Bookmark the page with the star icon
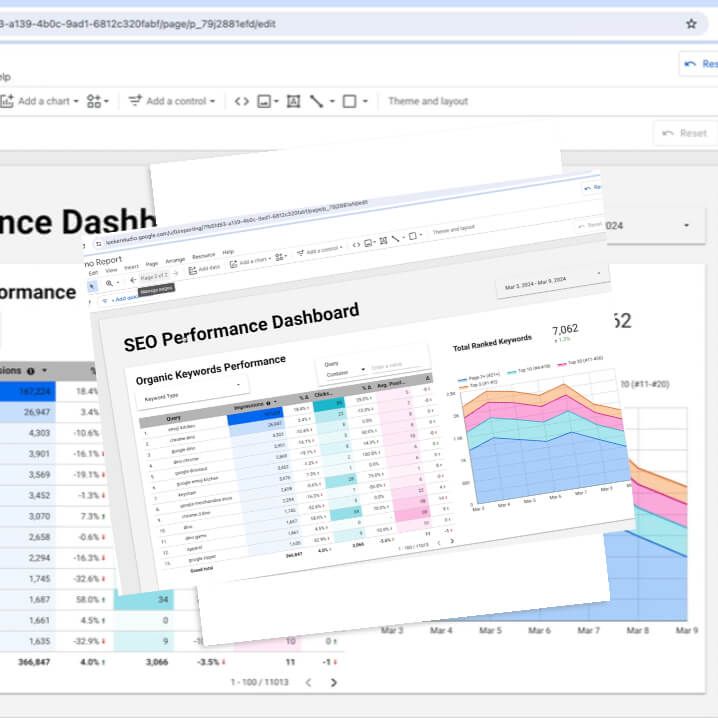The image size is (718, 718). 691,24
